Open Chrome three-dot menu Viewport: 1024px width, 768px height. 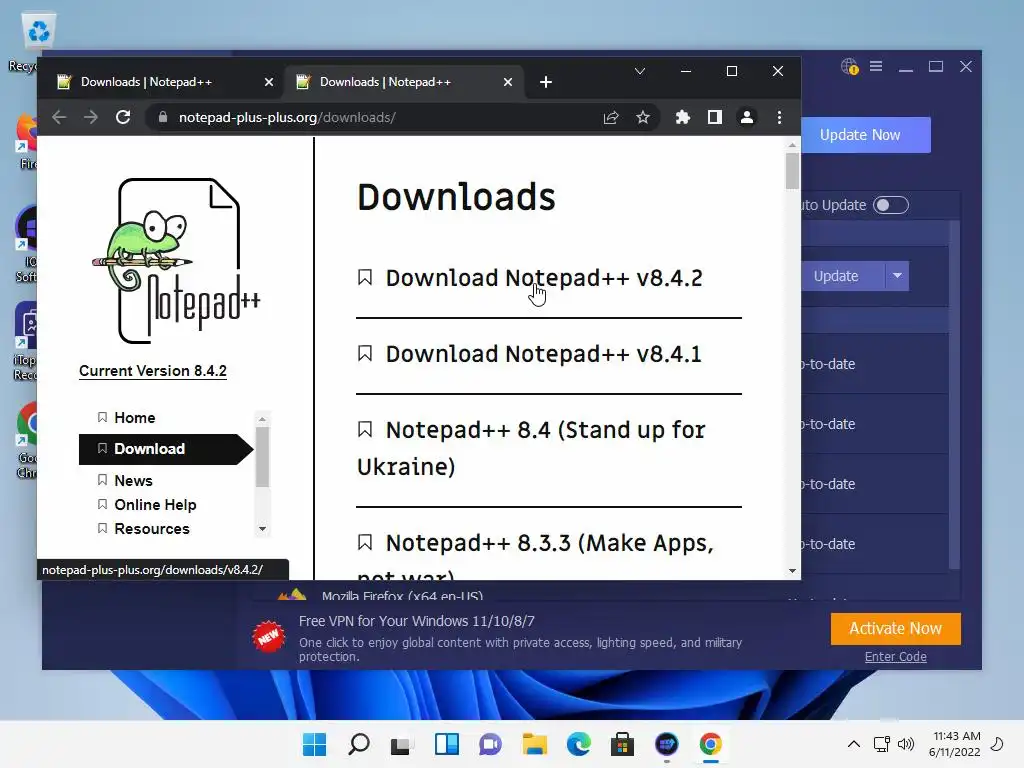(779, 118)
